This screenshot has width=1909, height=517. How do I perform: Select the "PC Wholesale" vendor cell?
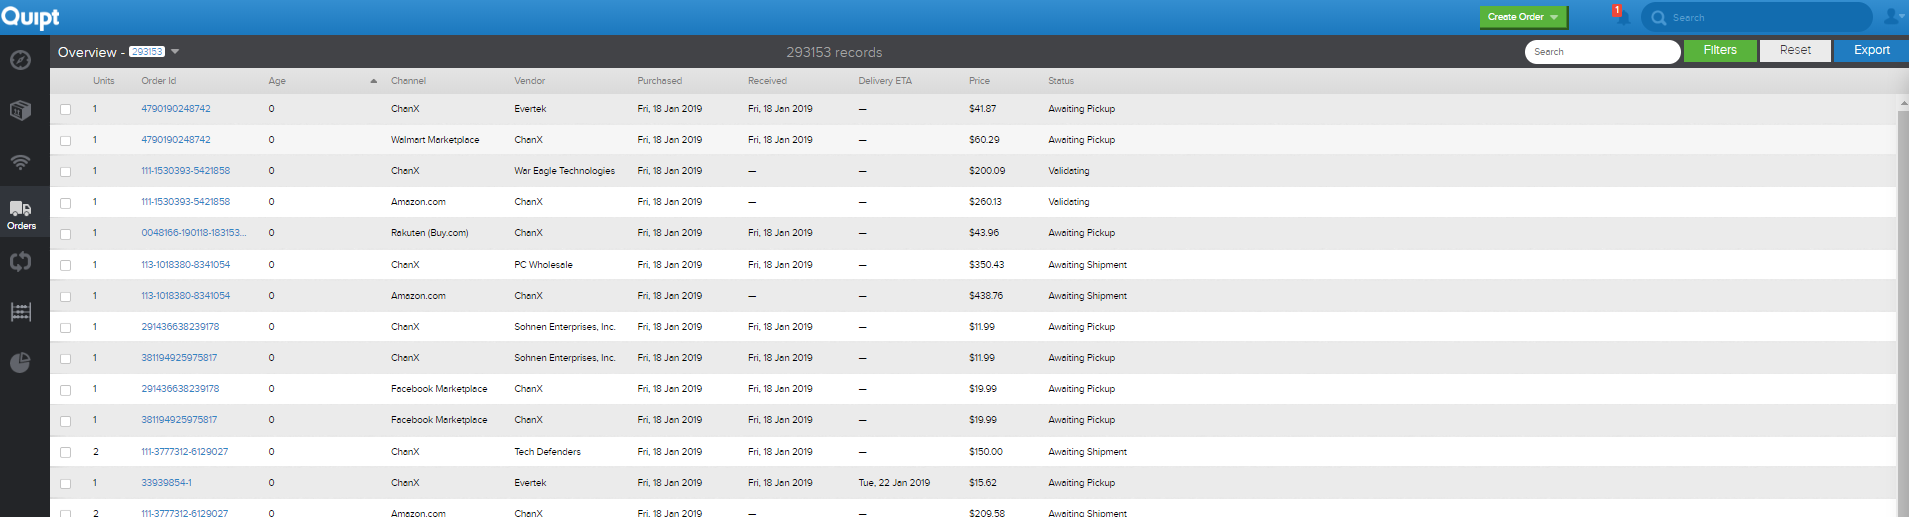click(x=543, y=265)
